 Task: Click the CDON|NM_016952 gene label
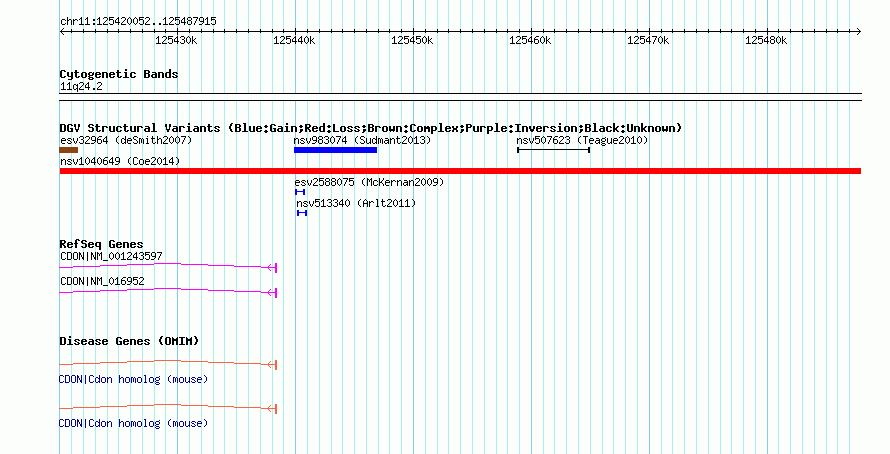coord(102,281)
